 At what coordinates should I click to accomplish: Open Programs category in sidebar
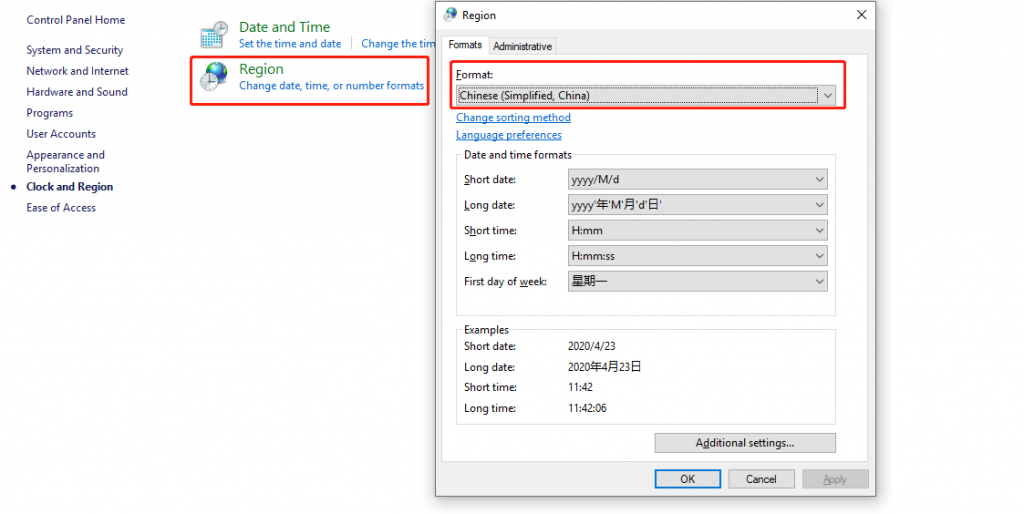point(50,112)
